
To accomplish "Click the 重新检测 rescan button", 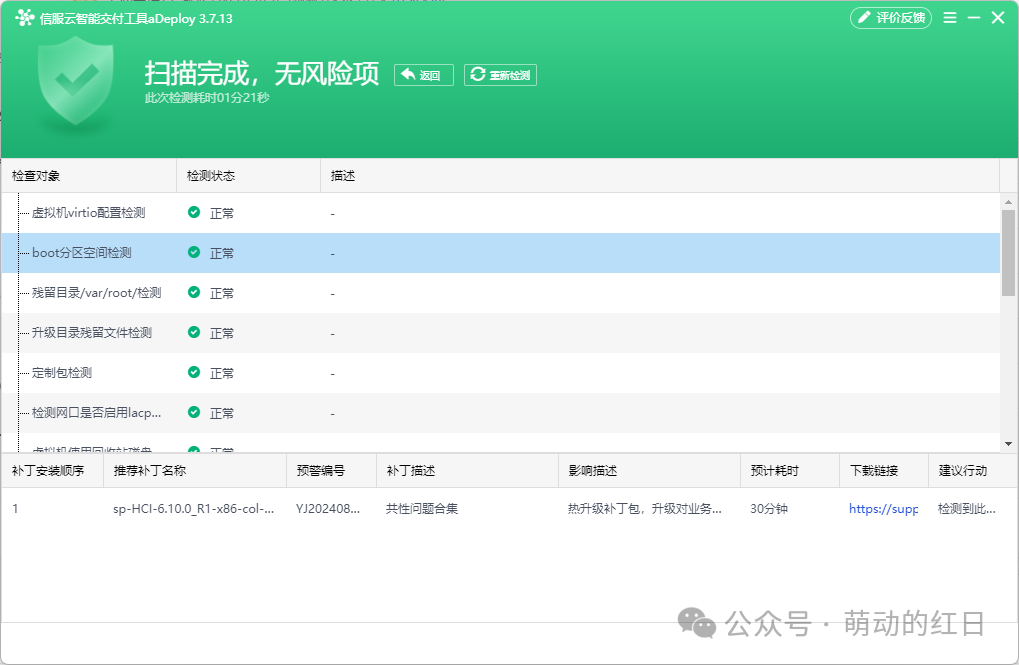I will pyautogui.click(x=500, y=75).
